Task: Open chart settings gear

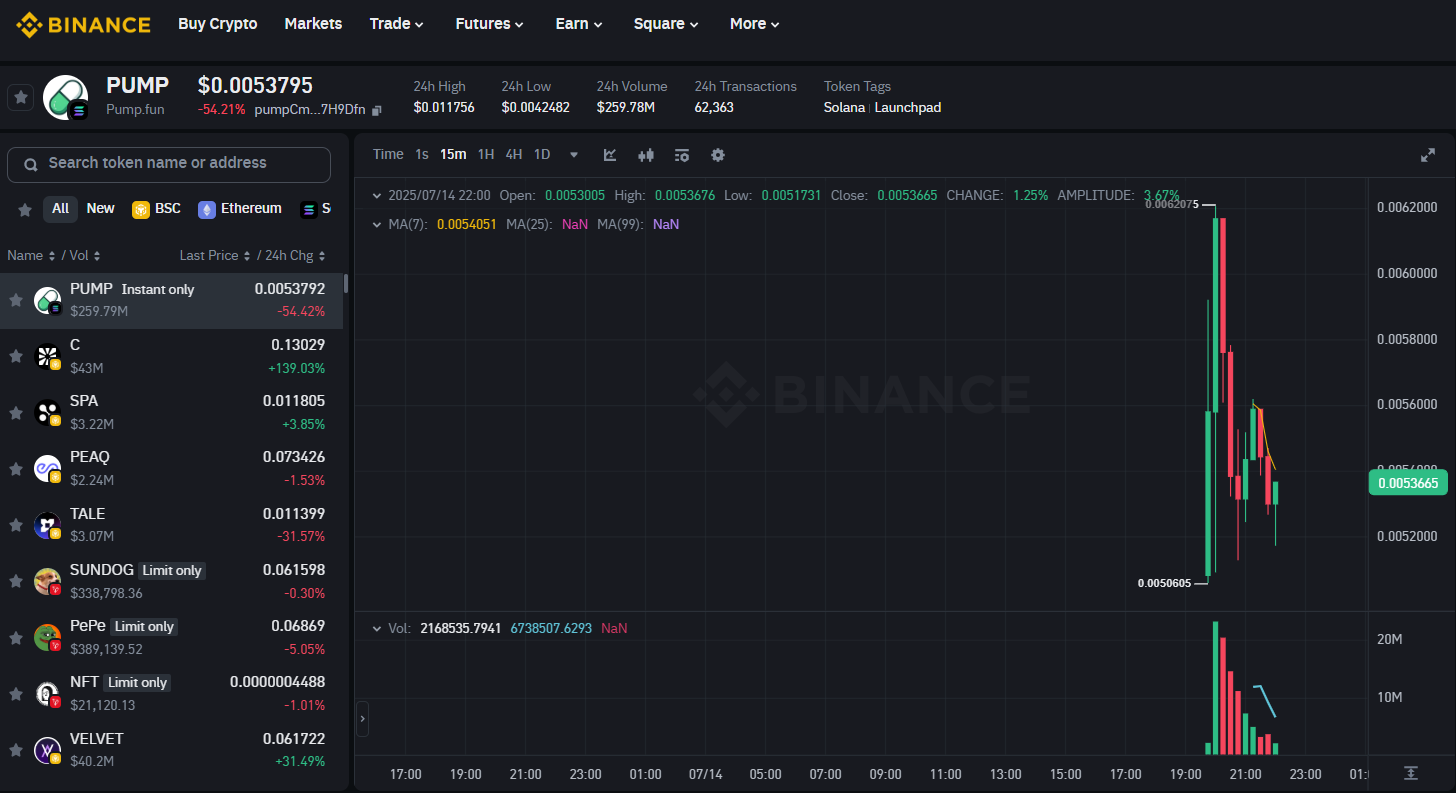Action: [718, 155]
